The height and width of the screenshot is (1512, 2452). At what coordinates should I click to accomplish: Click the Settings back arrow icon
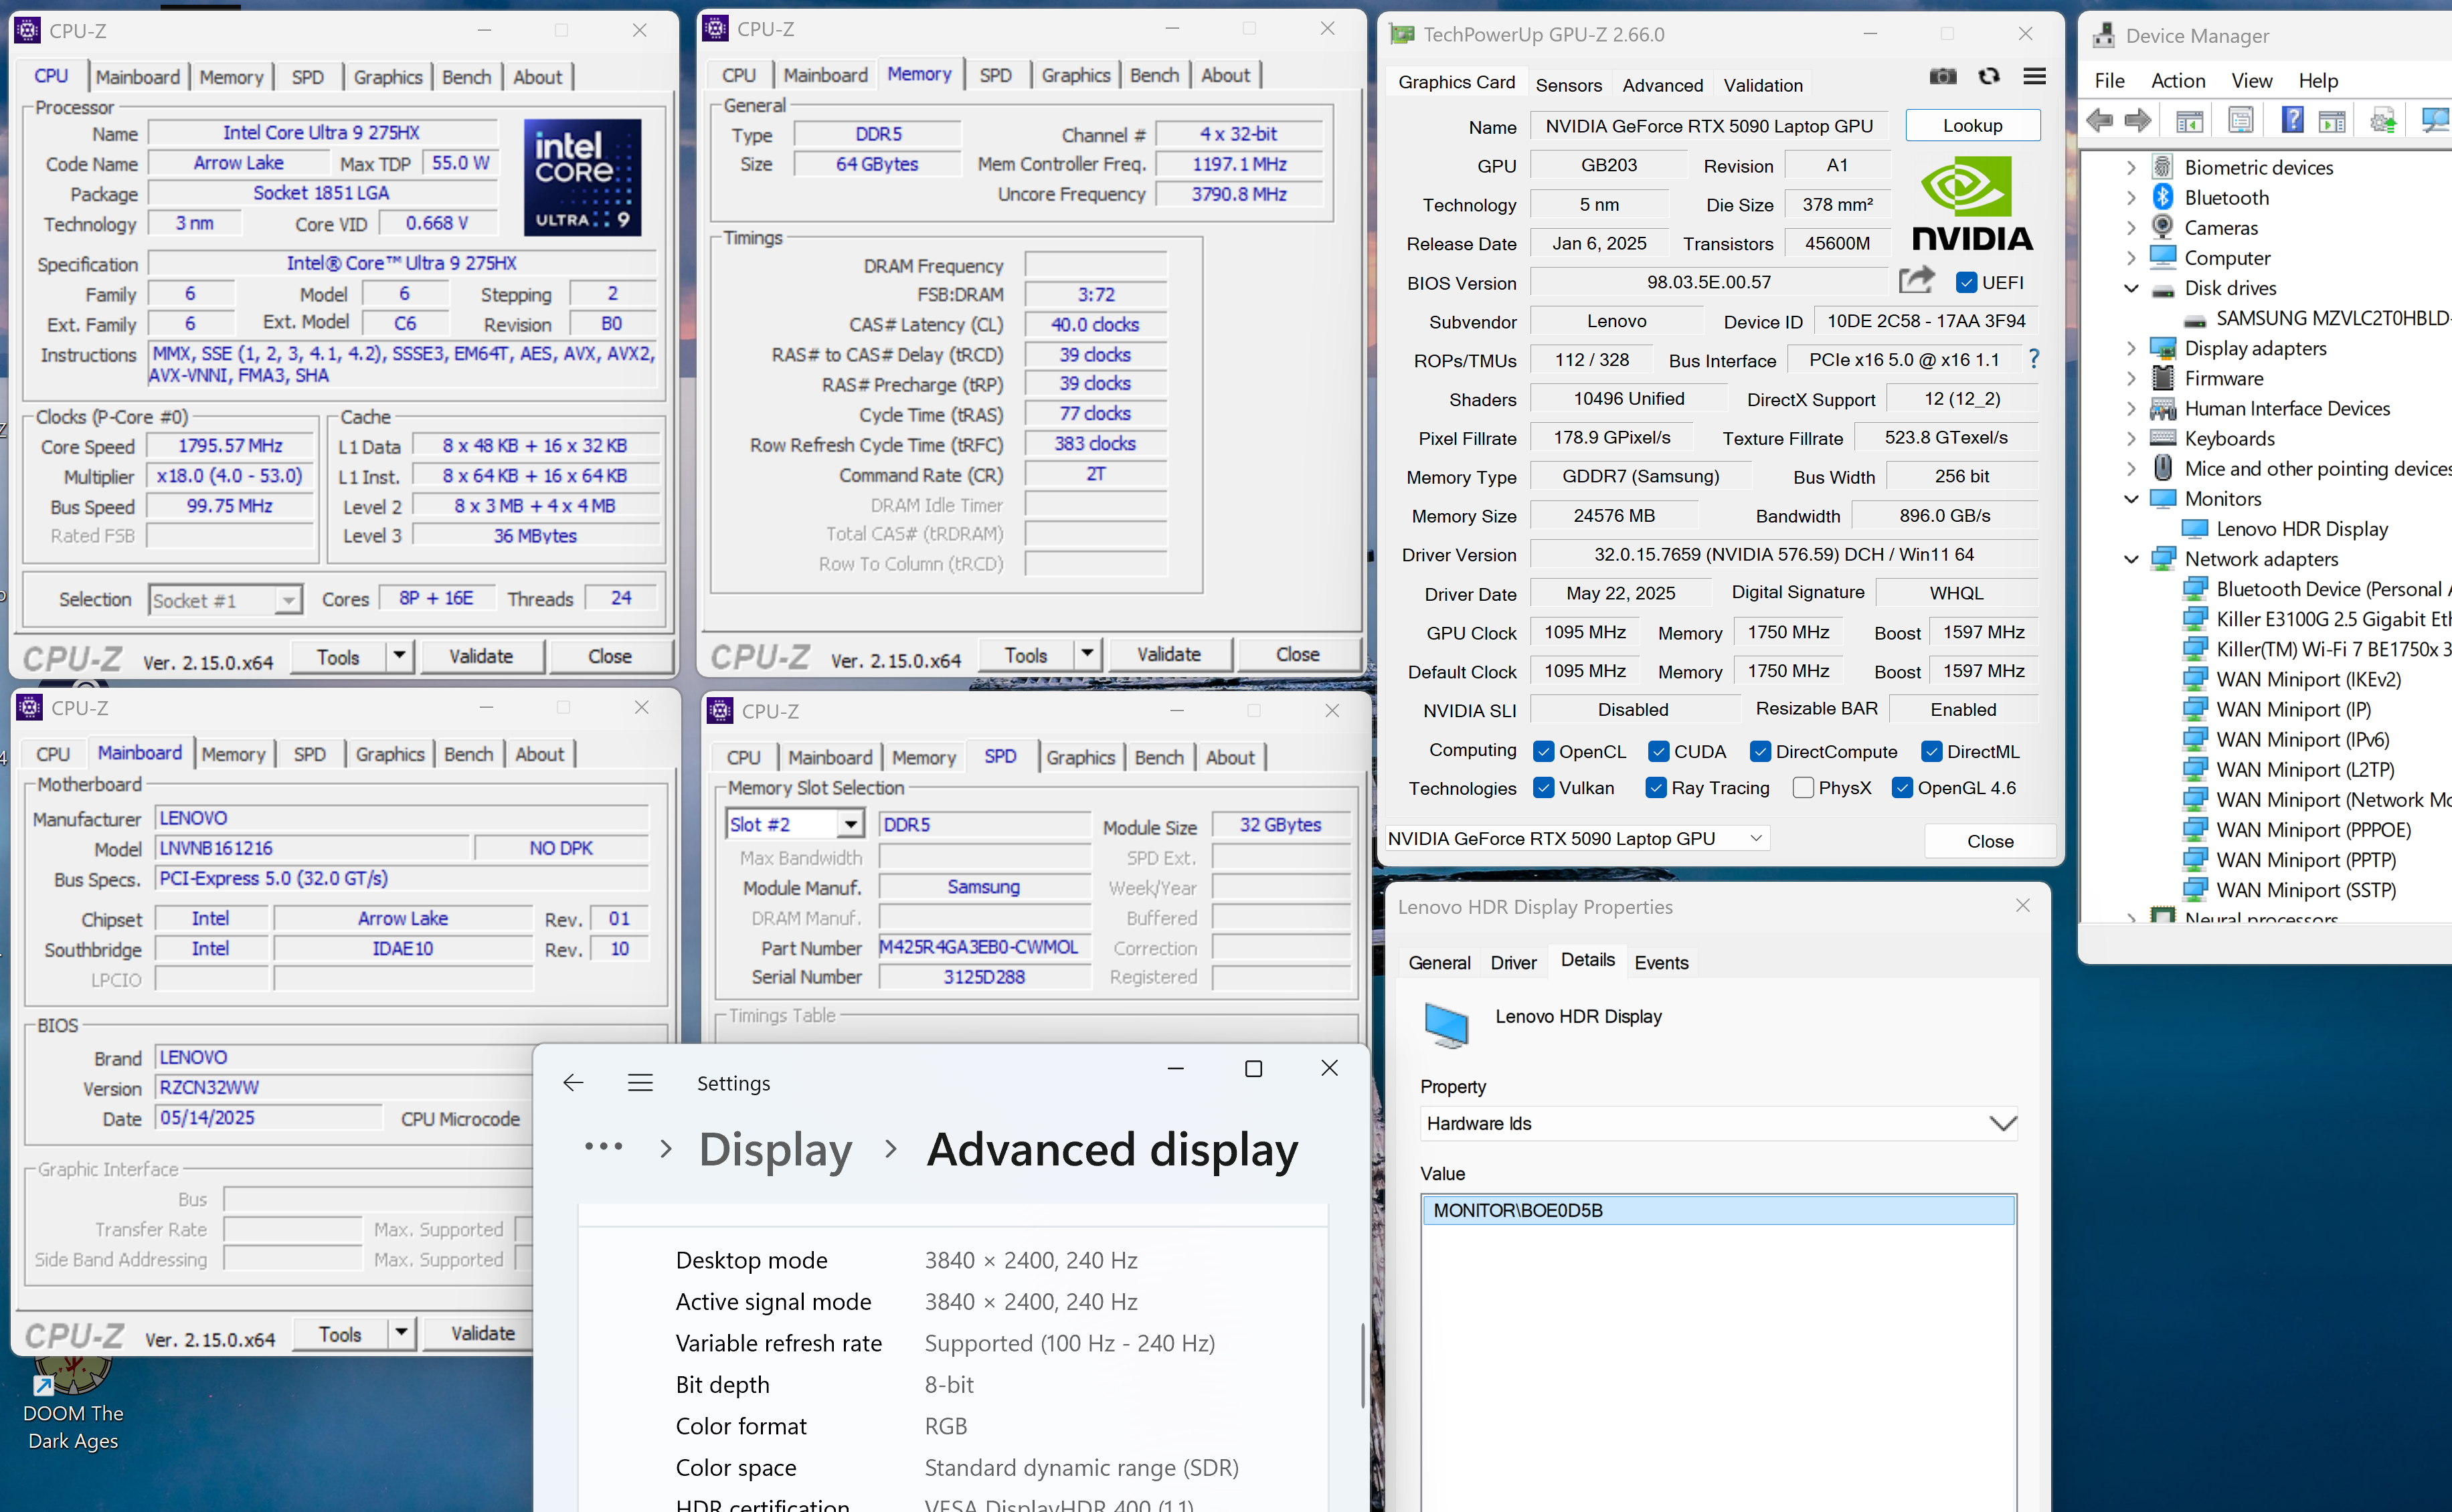573,1083
